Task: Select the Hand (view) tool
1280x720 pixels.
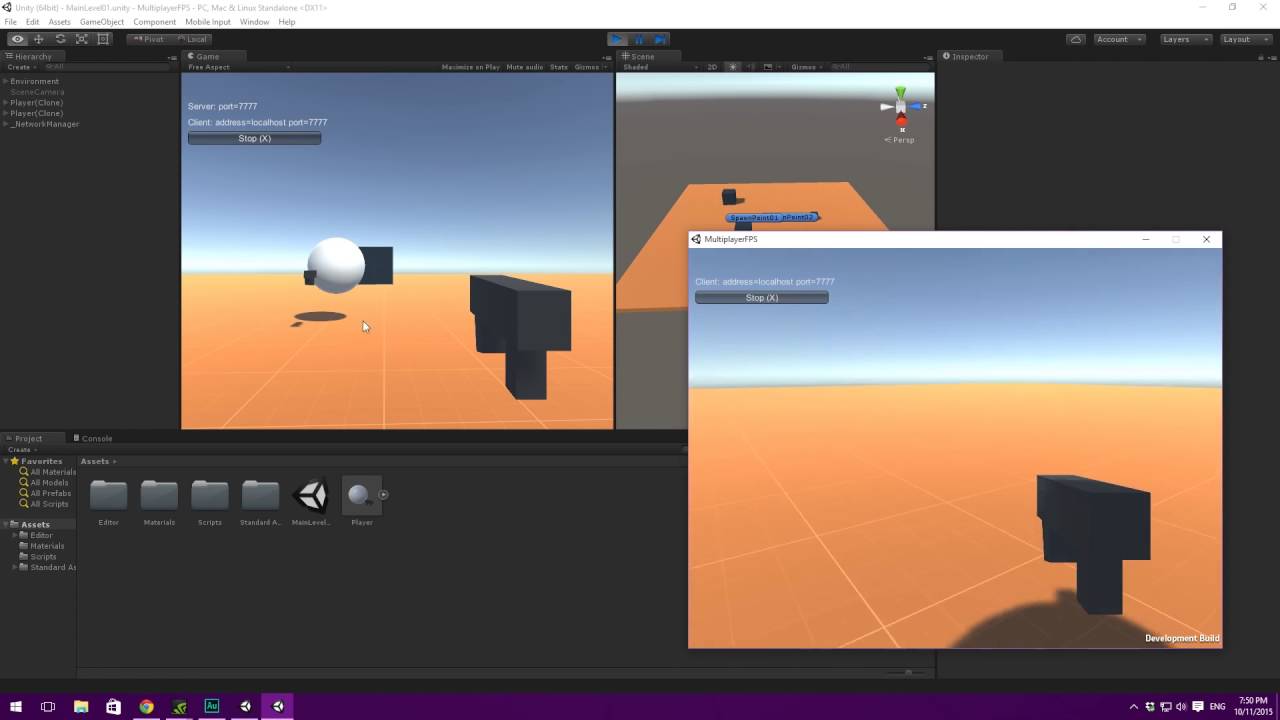Action: coord(17,39)
